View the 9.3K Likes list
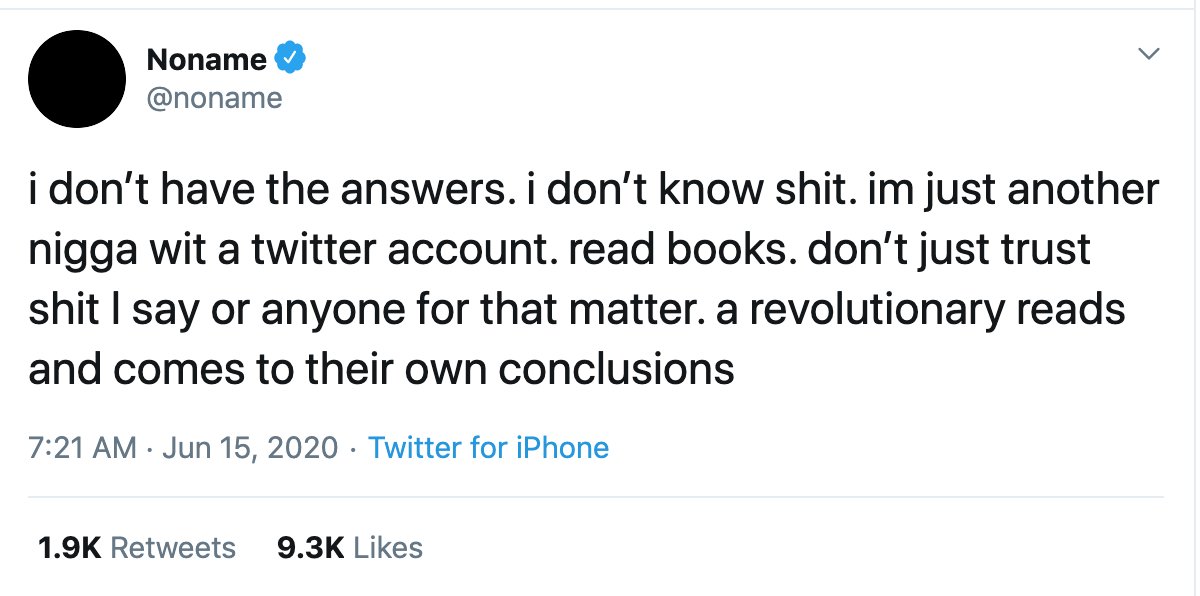The width and height of the screenshot is (1200, 596). (348, 547)
